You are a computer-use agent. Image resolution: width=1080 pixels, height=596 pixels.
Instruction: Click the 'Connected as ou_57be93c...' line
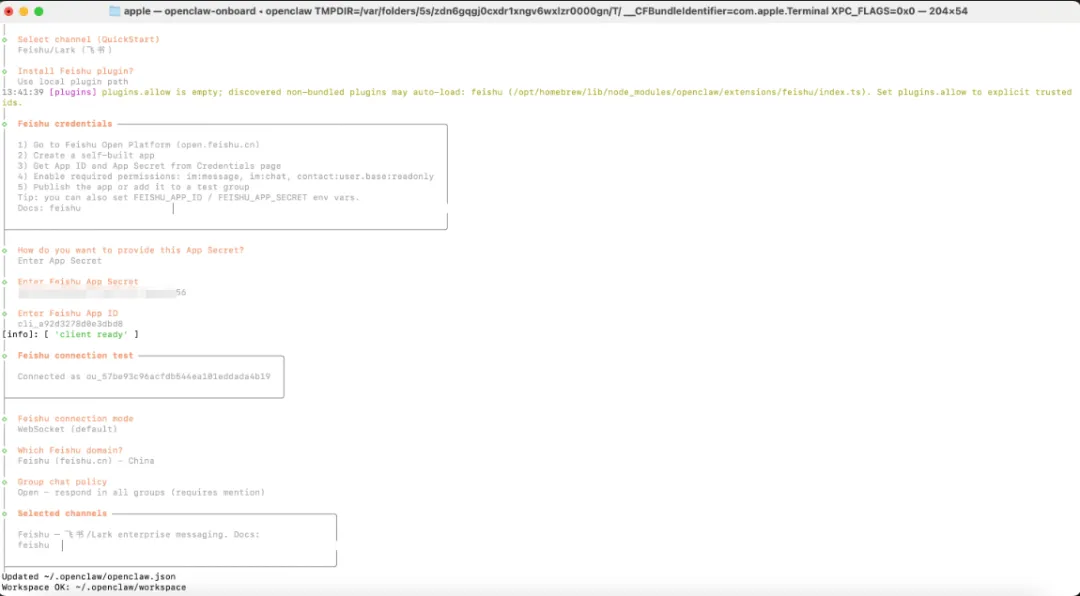144,376
